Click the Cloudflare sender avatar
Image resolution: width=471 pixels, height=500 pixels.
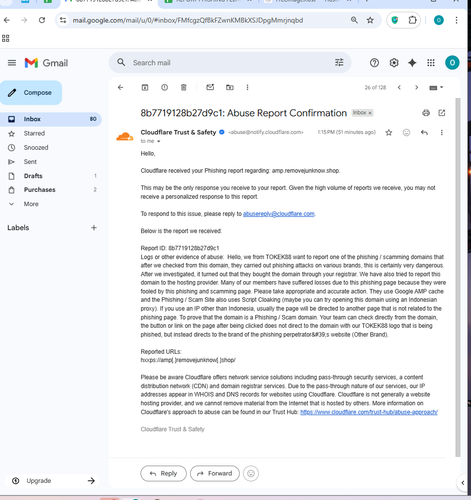click(125, 136)
